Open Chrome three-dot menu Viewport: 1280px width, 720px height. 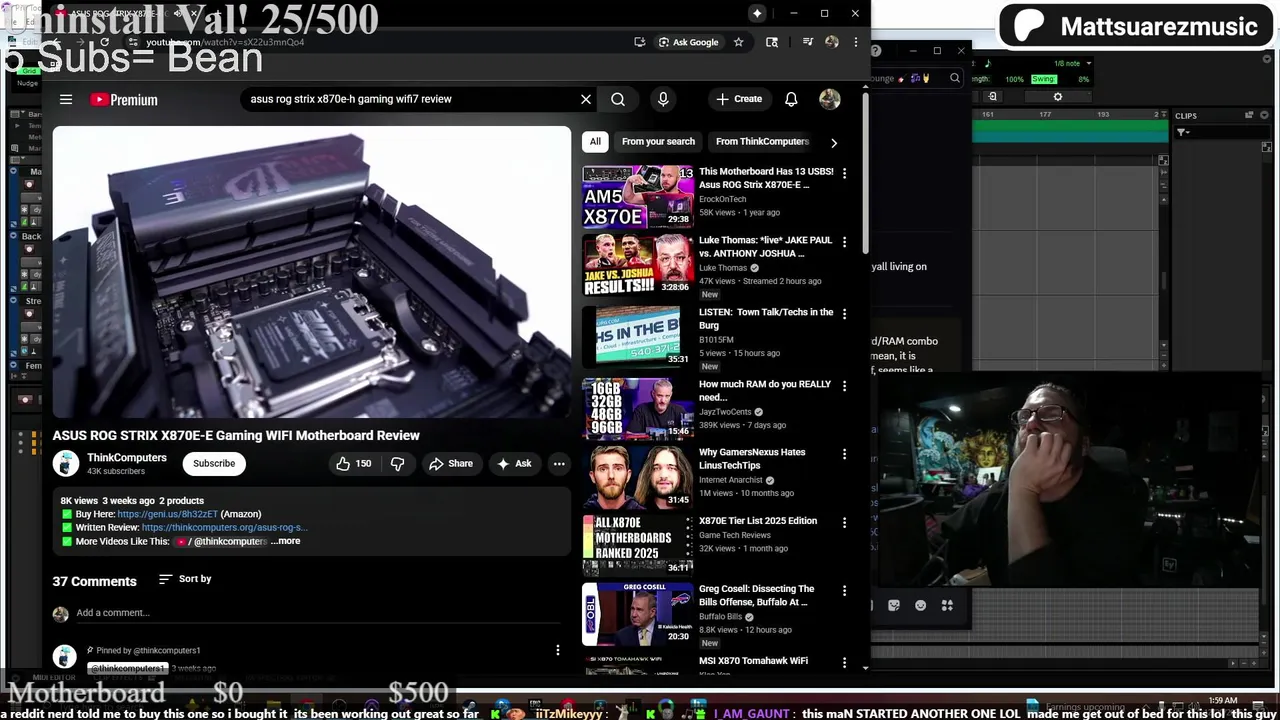click(855, 42)
